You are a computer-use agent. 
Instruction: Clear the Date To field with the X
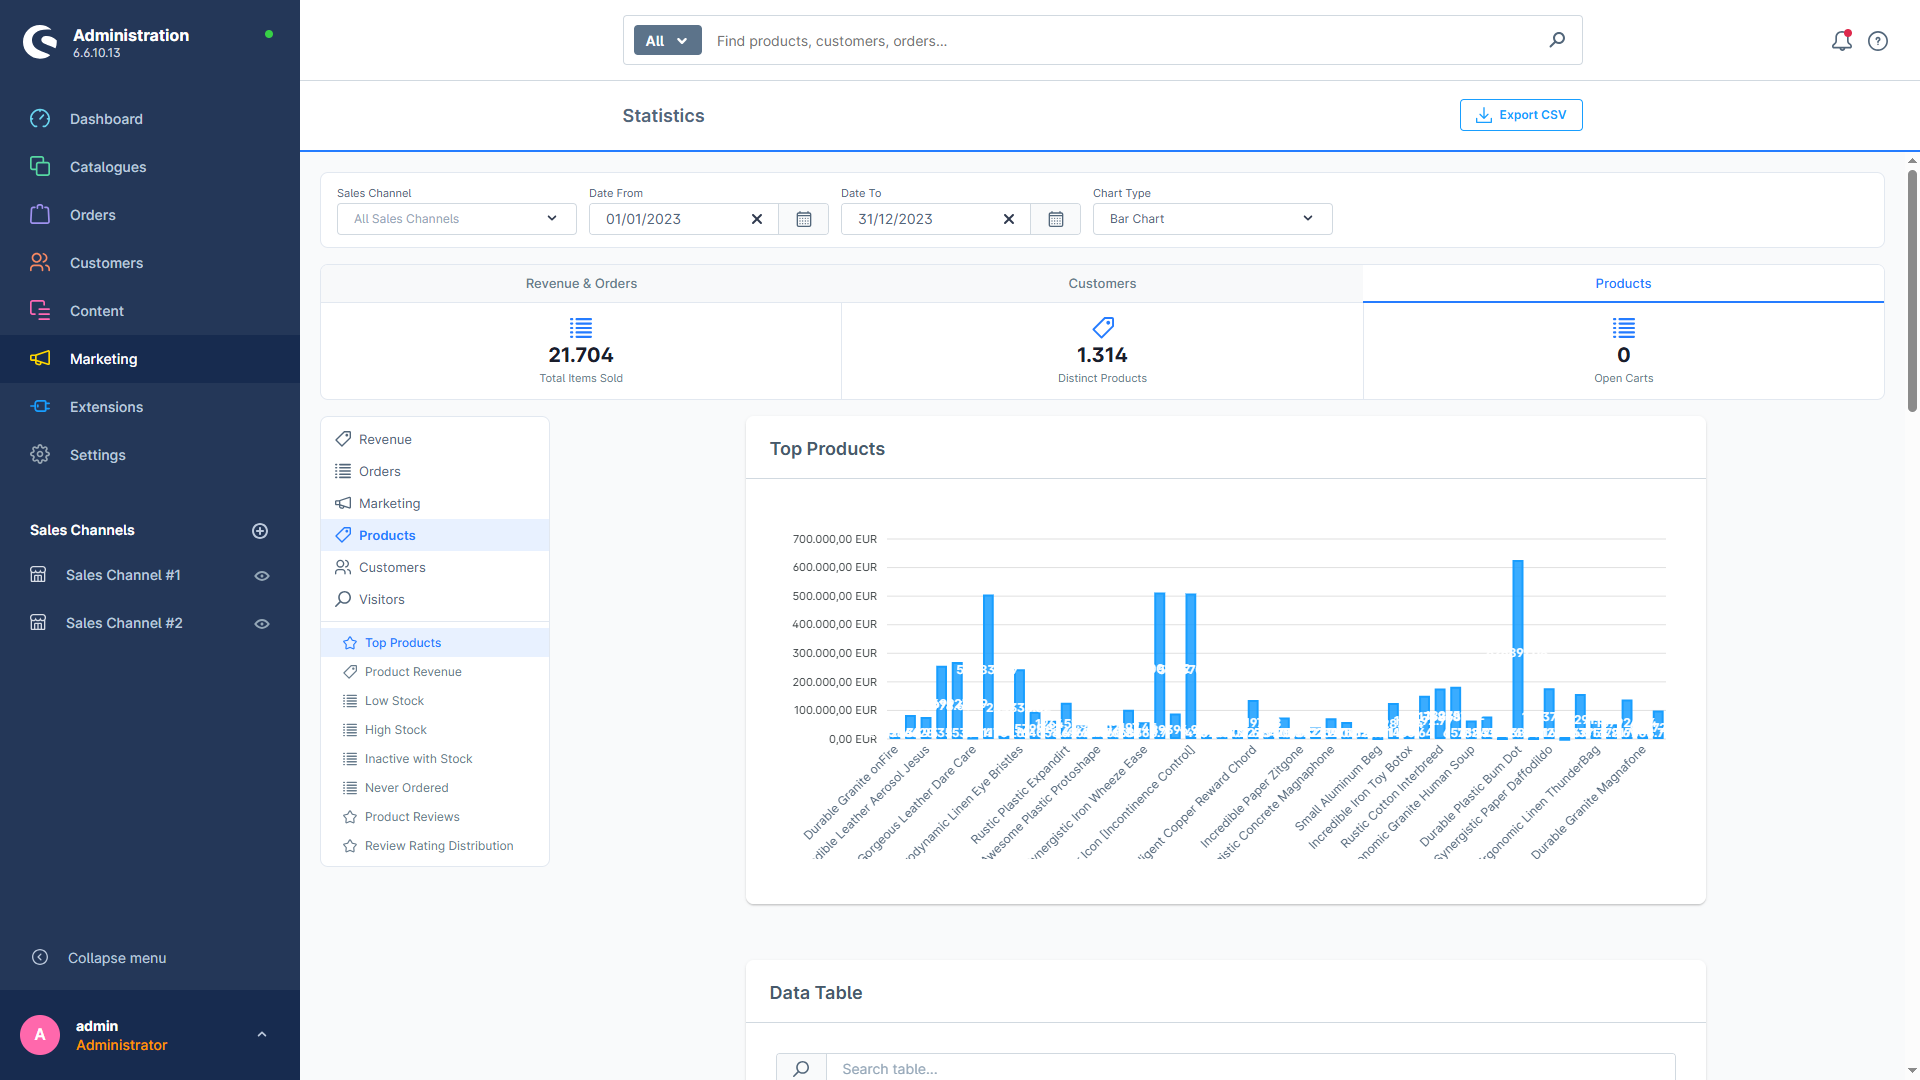(x=1009, y=218)
